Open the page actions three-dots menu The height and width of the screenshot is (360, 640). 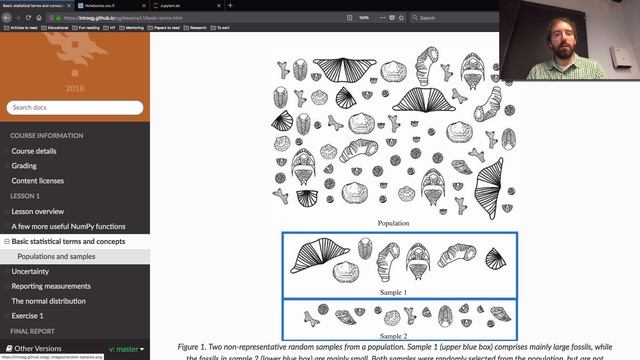click(382, 18)
